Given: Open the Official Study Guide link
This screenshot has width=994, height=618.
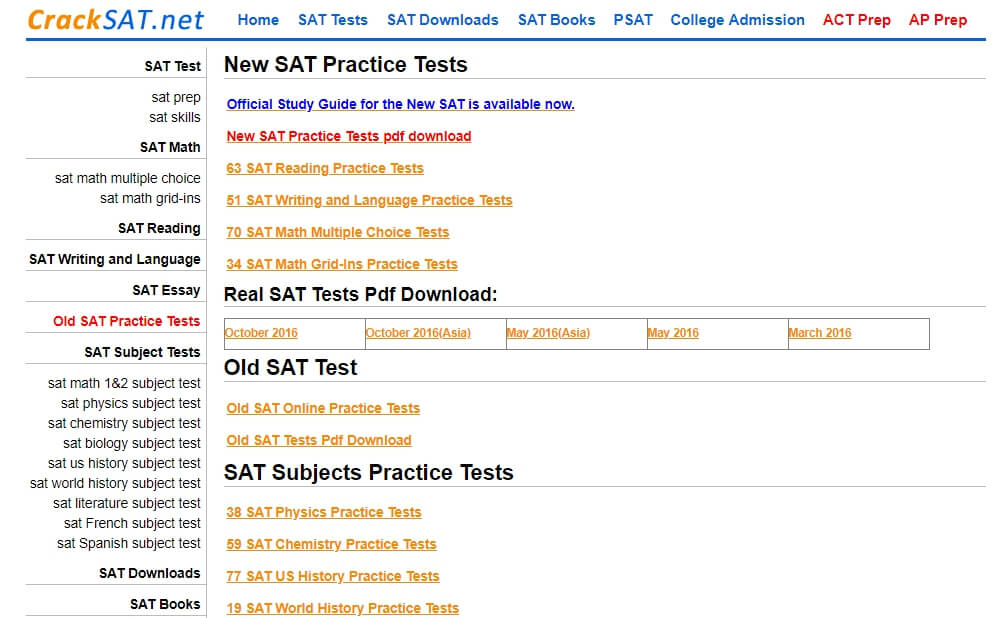Looking at the screenshot, I should coord(400,104).
